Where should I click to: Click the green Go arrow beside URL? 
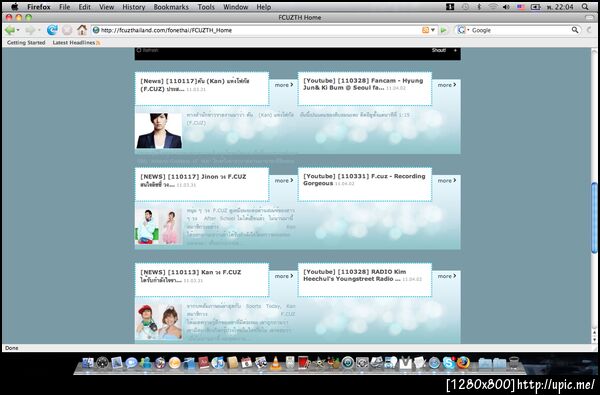(x=443, y=30)
